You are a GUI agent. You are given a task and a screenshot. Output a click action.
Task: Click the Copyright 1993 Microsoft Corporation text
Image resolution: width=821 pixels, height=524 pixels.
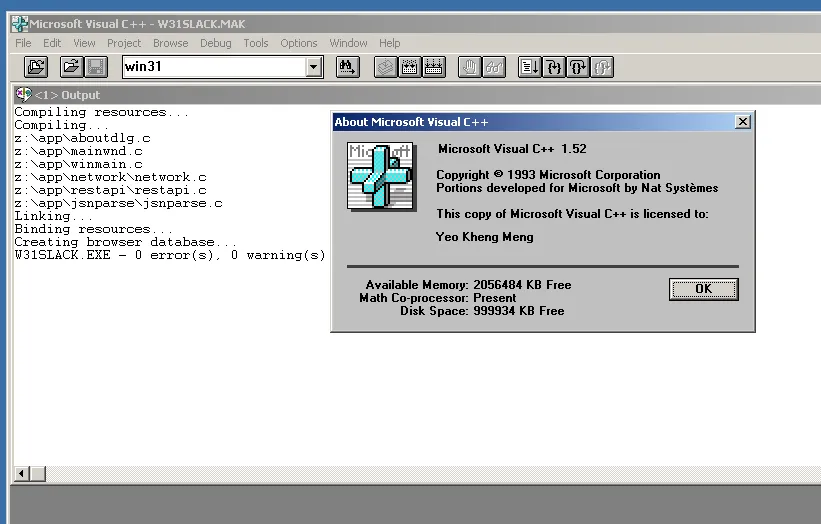548,175
